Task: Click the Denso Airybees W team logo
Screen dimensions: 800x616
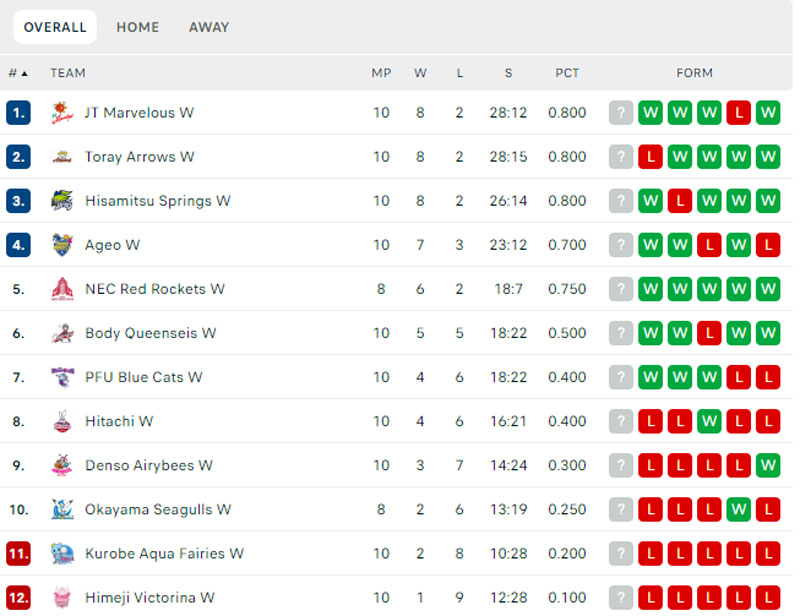Action: 62,465
